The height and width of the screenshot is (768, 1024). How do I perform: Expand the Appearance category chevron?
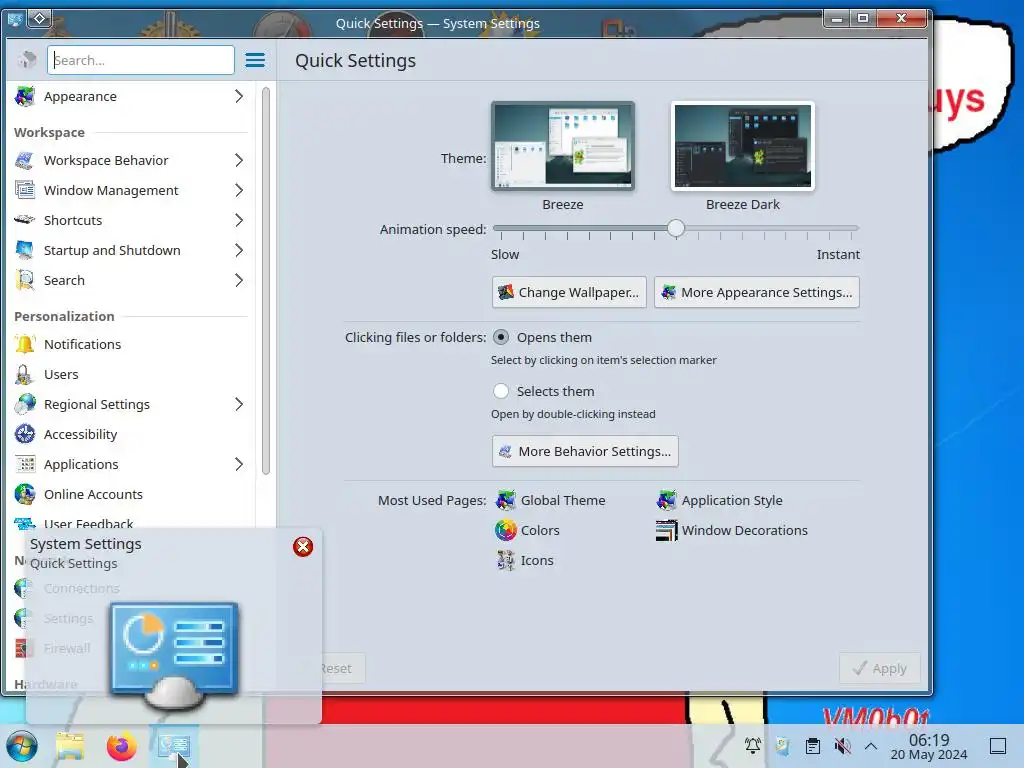click(x=239, y=97)
